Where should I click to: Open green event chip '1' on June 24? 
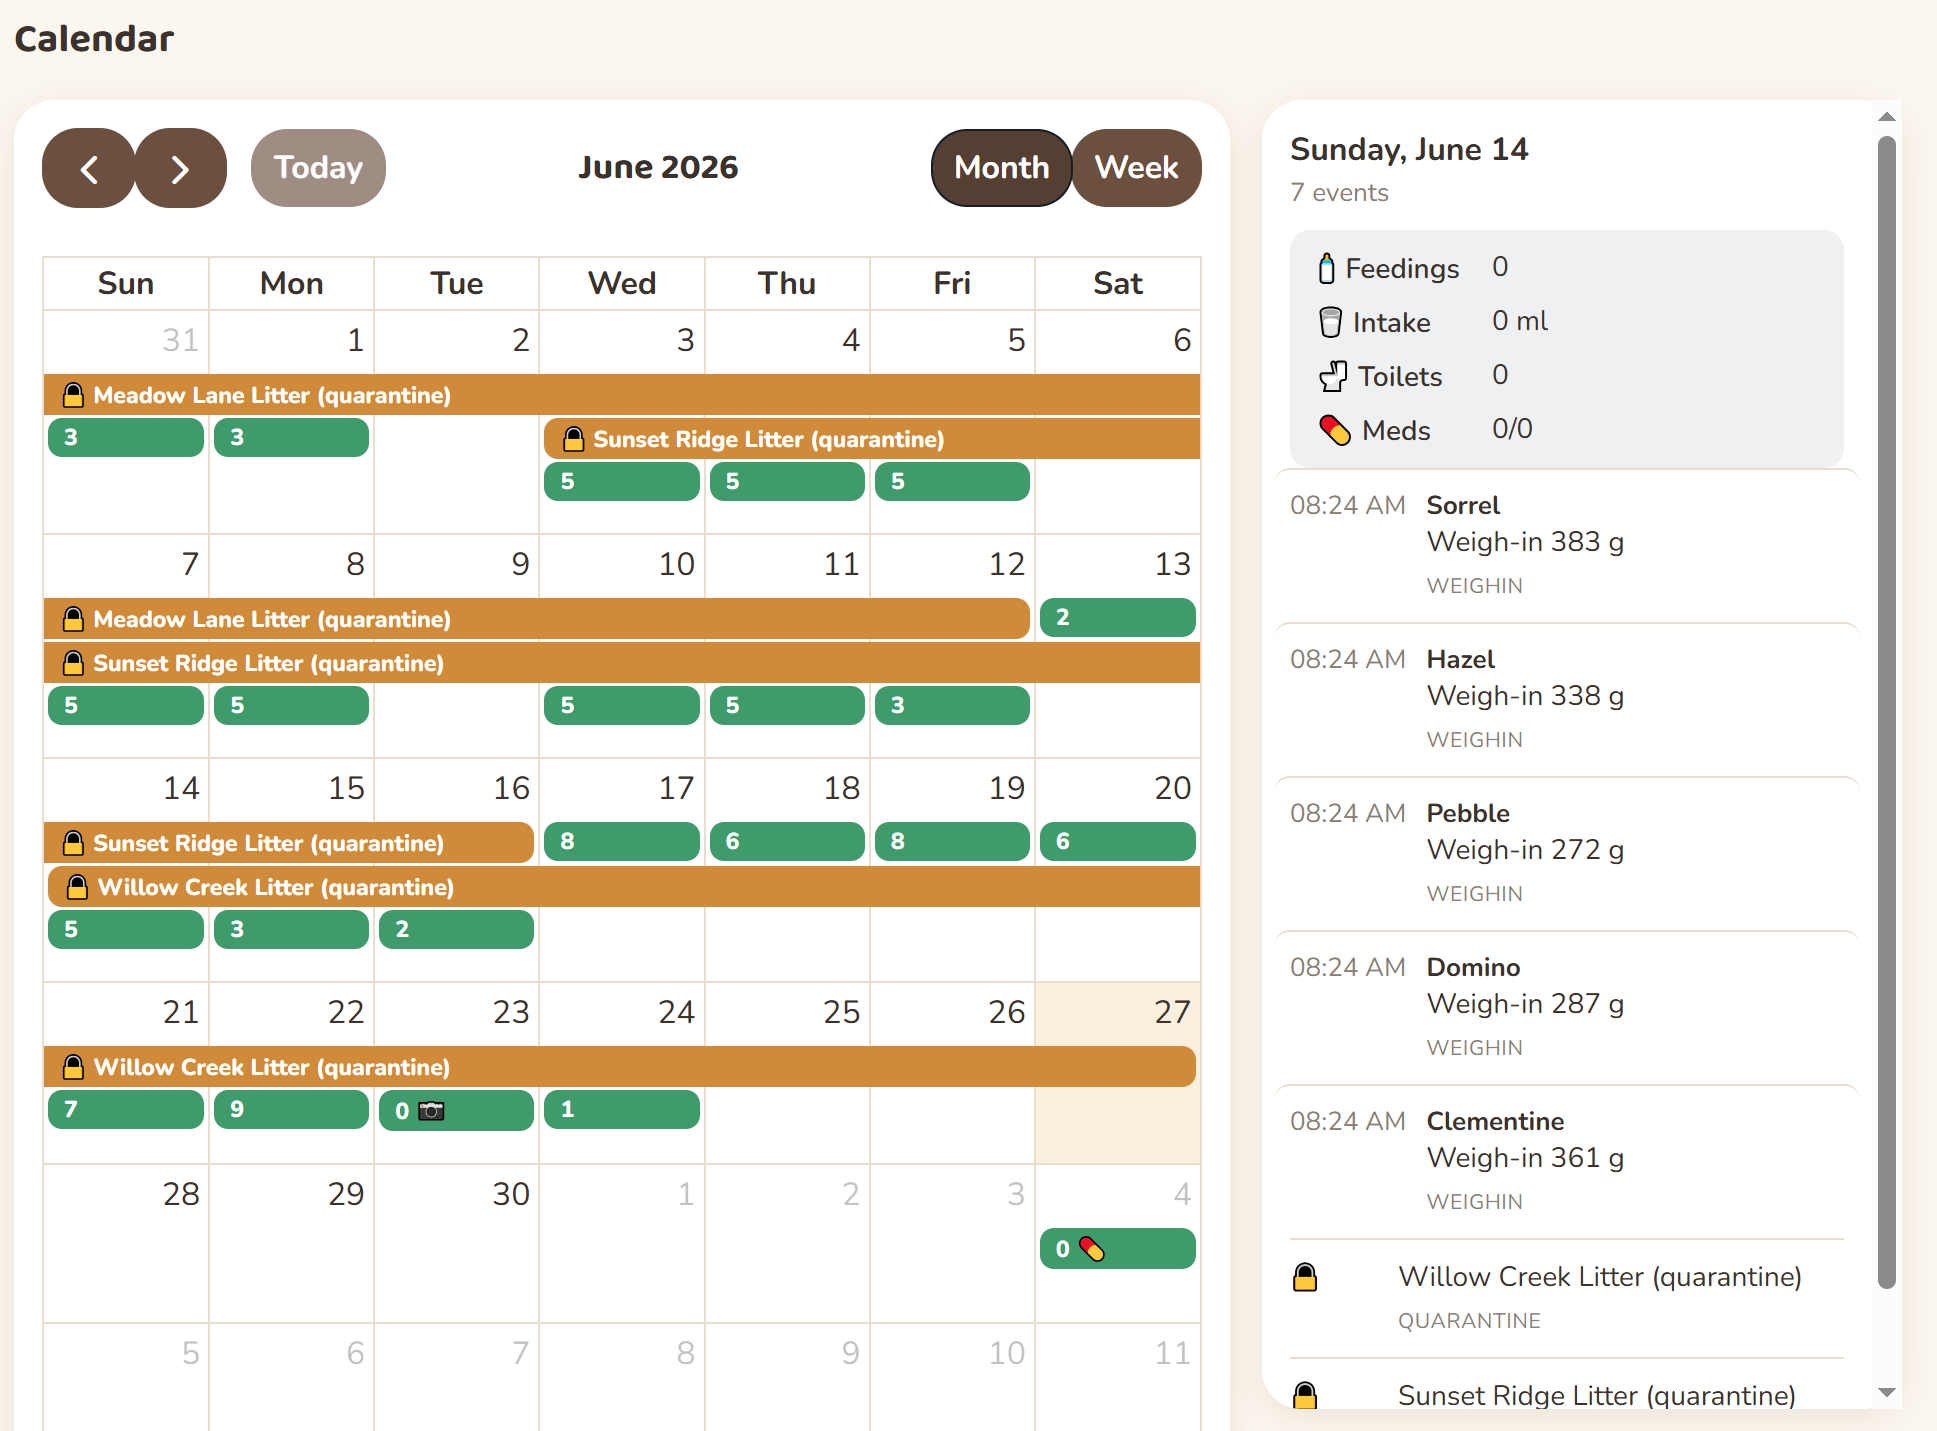pyautogui.click(x=621, y=1110)
